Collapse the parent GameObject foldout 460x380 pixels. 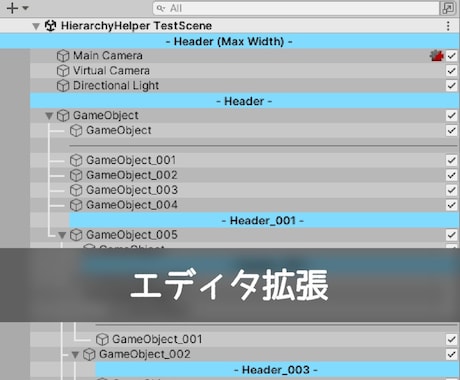(x=49, y=116)
